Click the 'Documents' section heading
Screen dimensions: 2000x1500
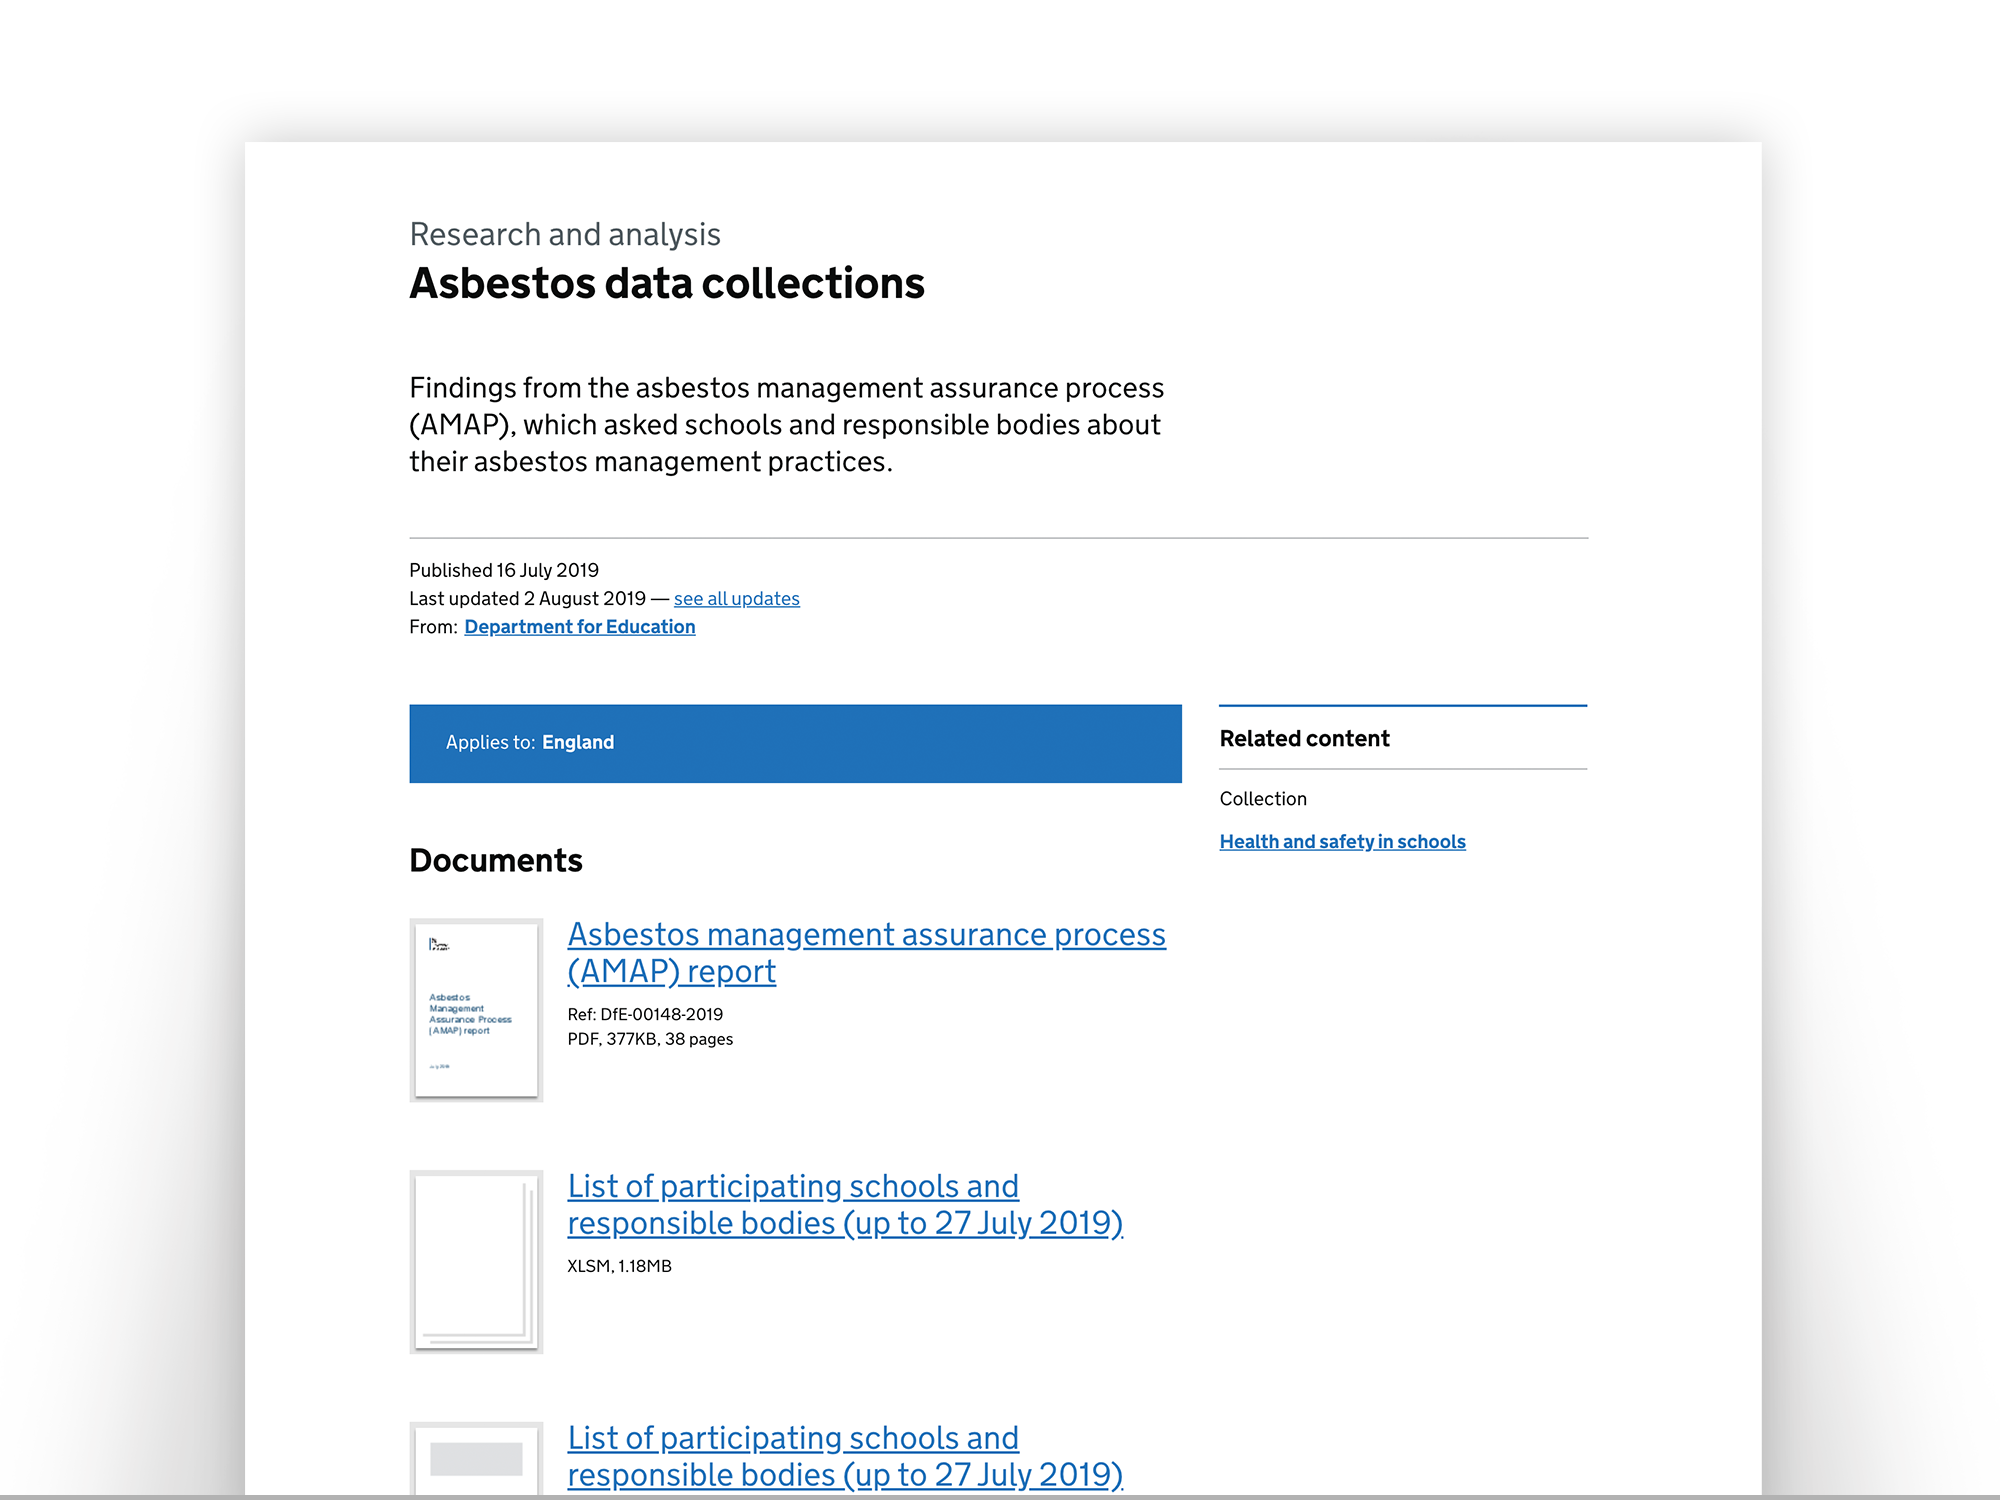click(x=496, y=860)
